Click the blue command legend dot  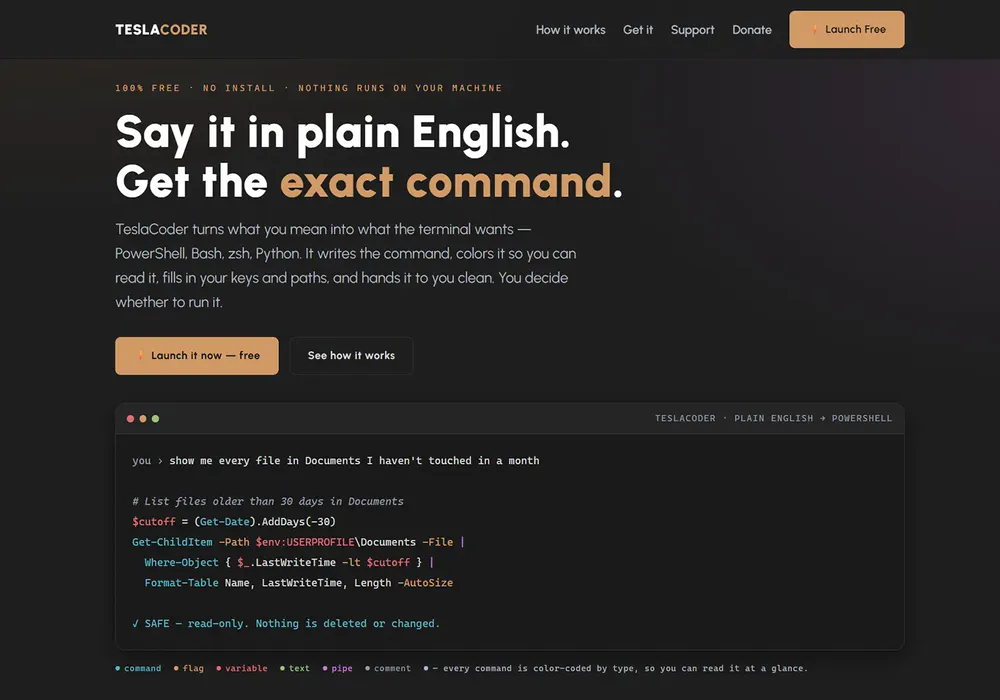pos(117,668)
